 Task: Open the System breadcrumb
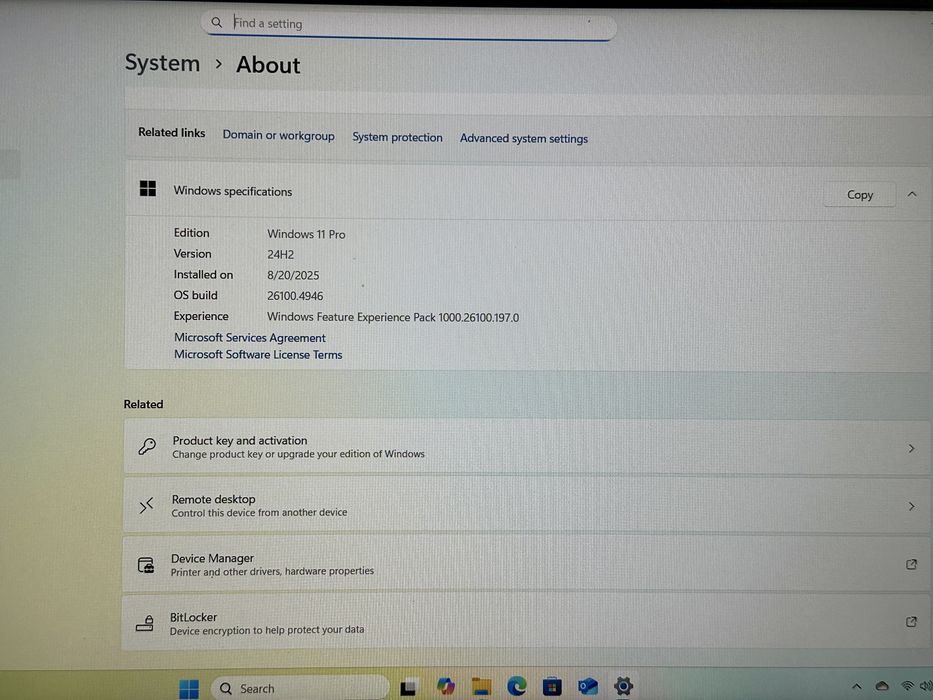[162, 63]
